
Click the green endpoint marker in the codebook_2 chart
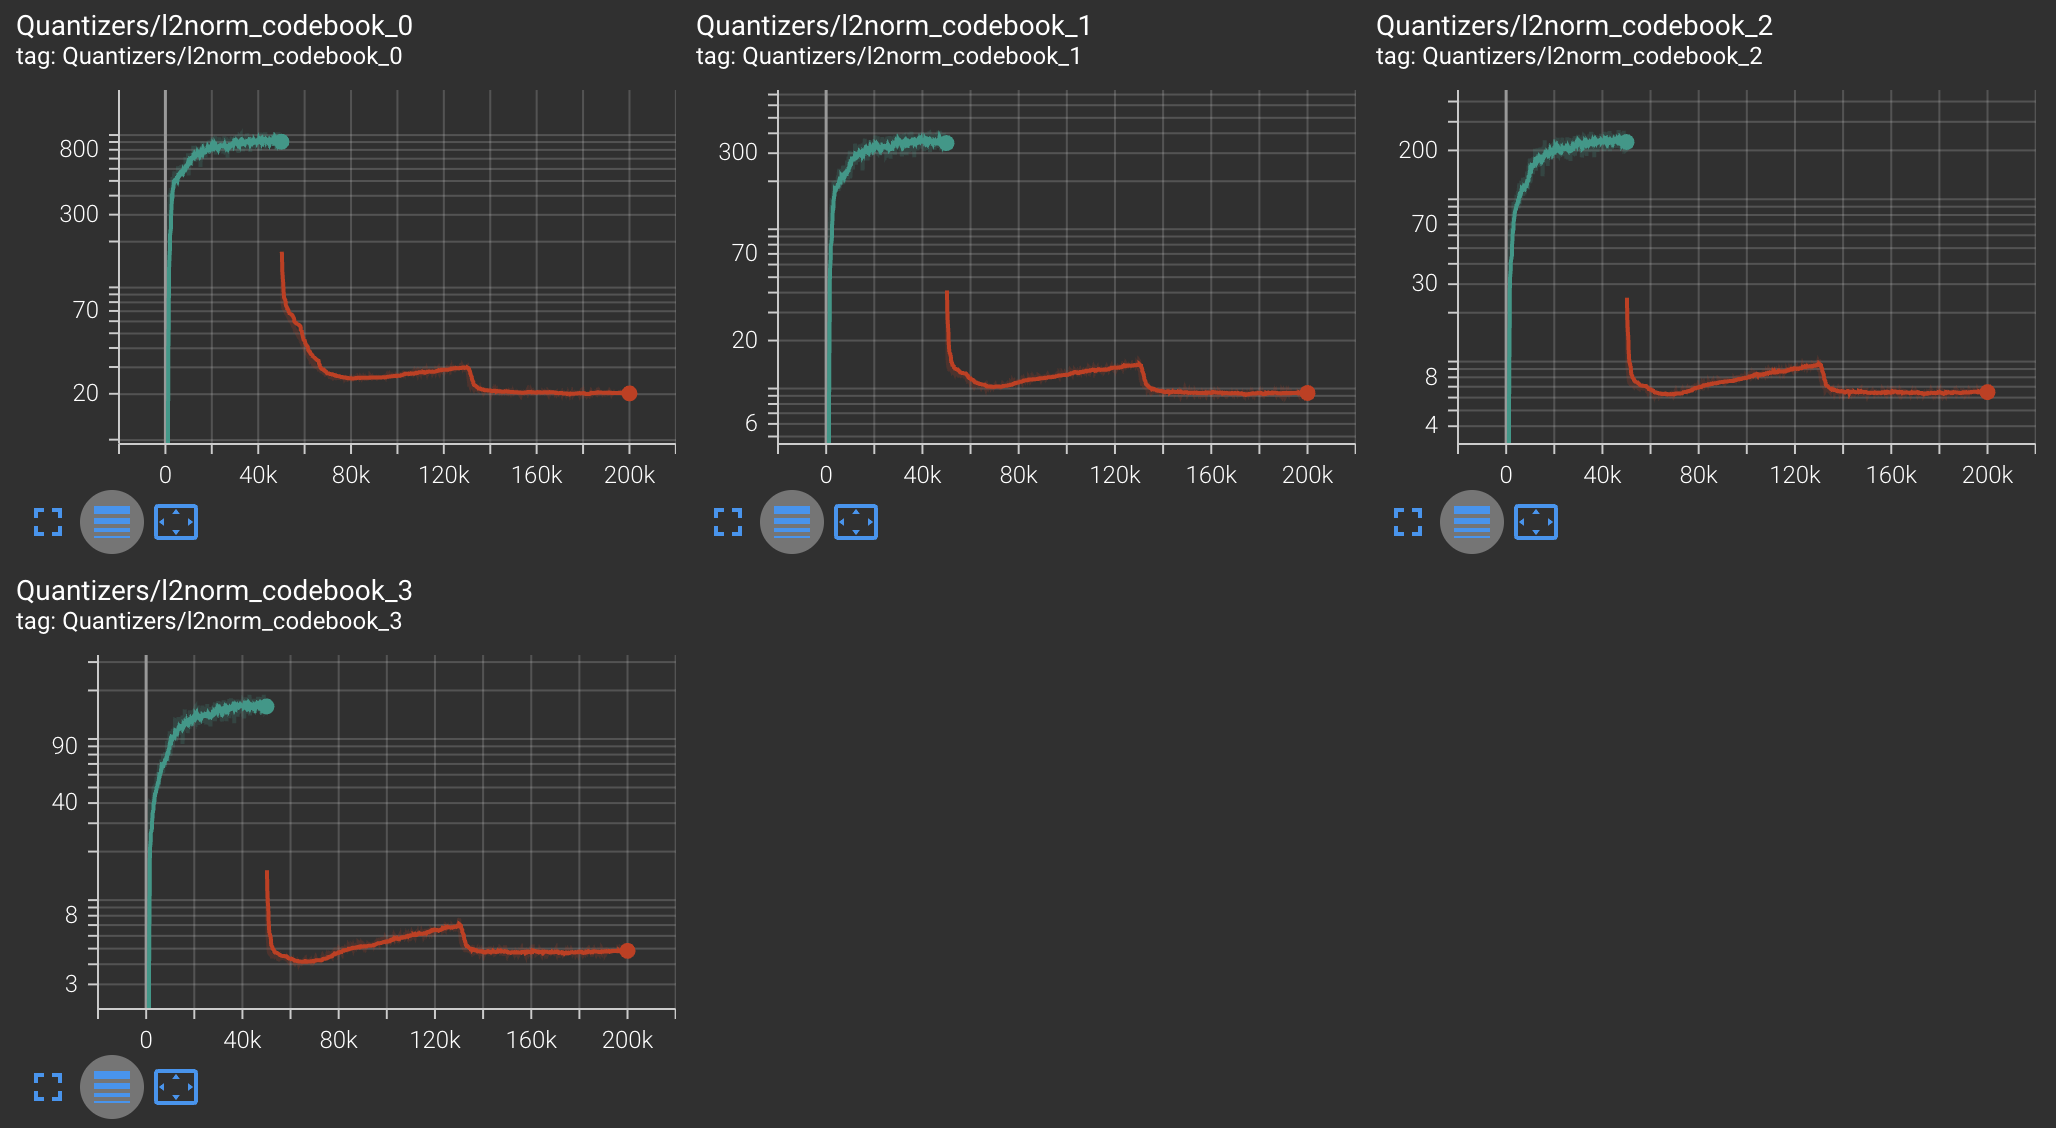[x=1627, y=142]
